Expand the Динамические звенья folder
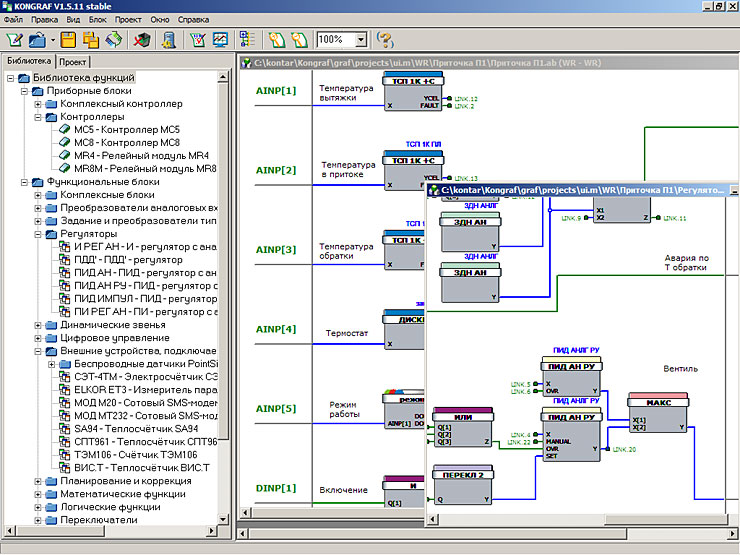This screenshot has width=740, height=555. tap(38, 325)
